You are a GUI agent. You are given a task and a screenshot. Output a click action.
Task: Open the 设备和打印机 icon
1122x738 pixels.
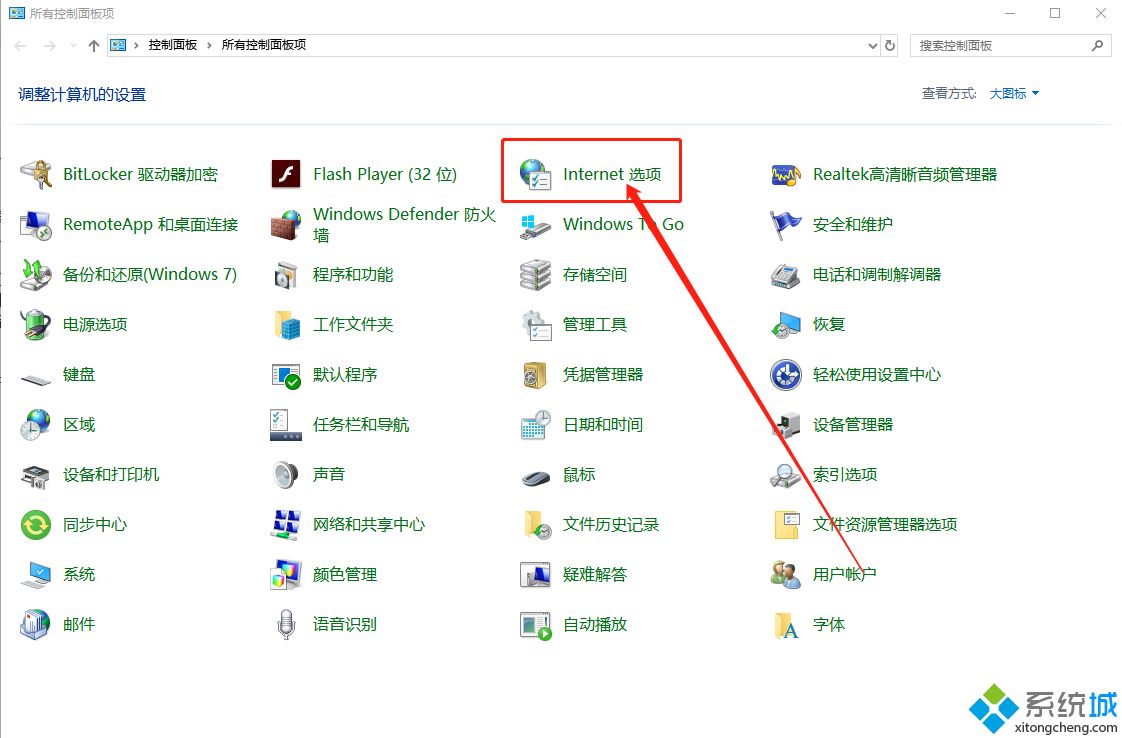(36, 475)
